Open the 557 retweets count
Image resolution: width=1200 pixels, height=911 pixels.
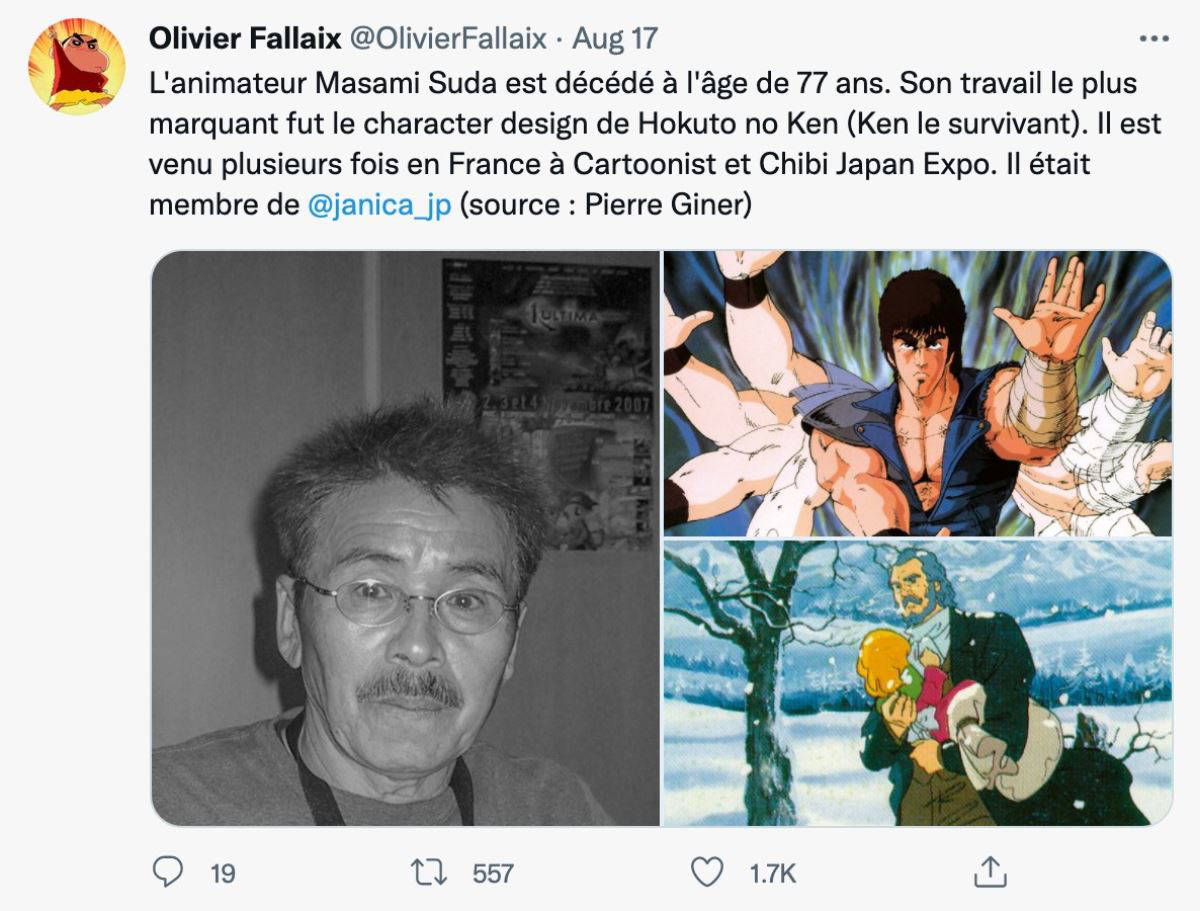pyautogui.click(x=492, y=873)
